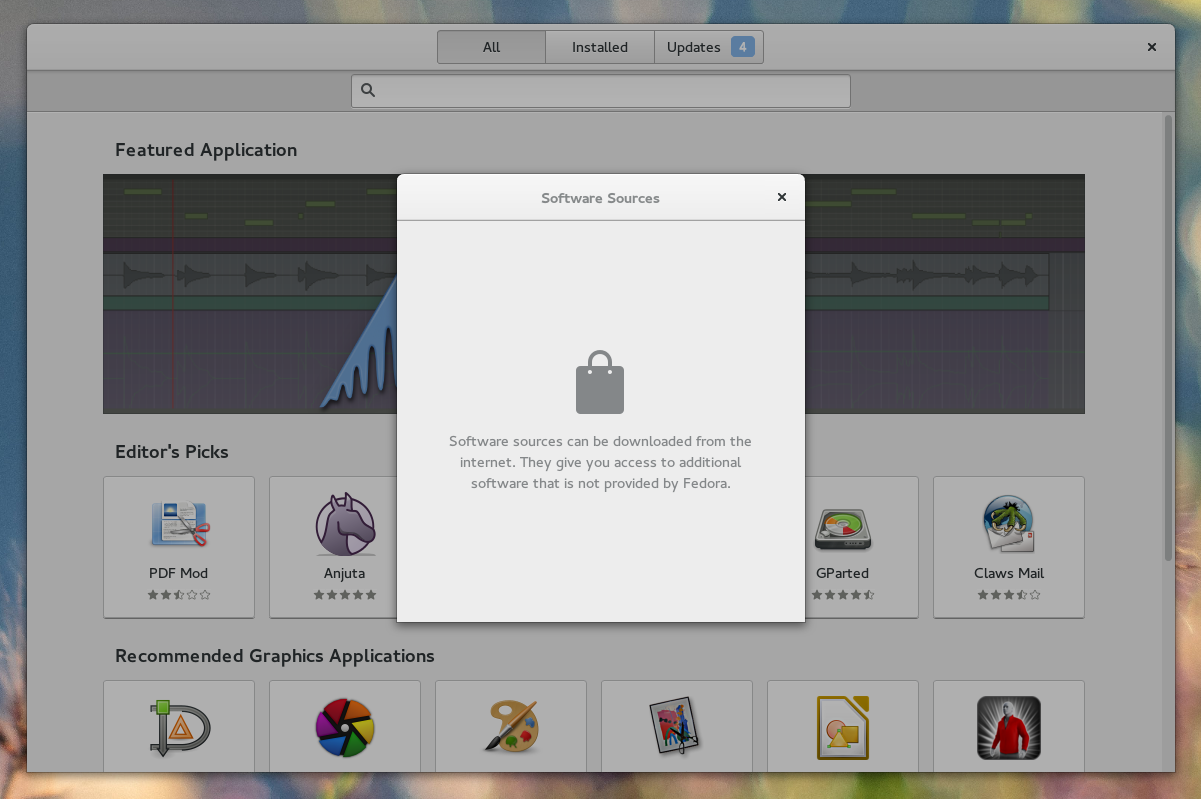1201x799 pixels.
Task: Click PDF Mod star rating
Action: coord(179,594)
